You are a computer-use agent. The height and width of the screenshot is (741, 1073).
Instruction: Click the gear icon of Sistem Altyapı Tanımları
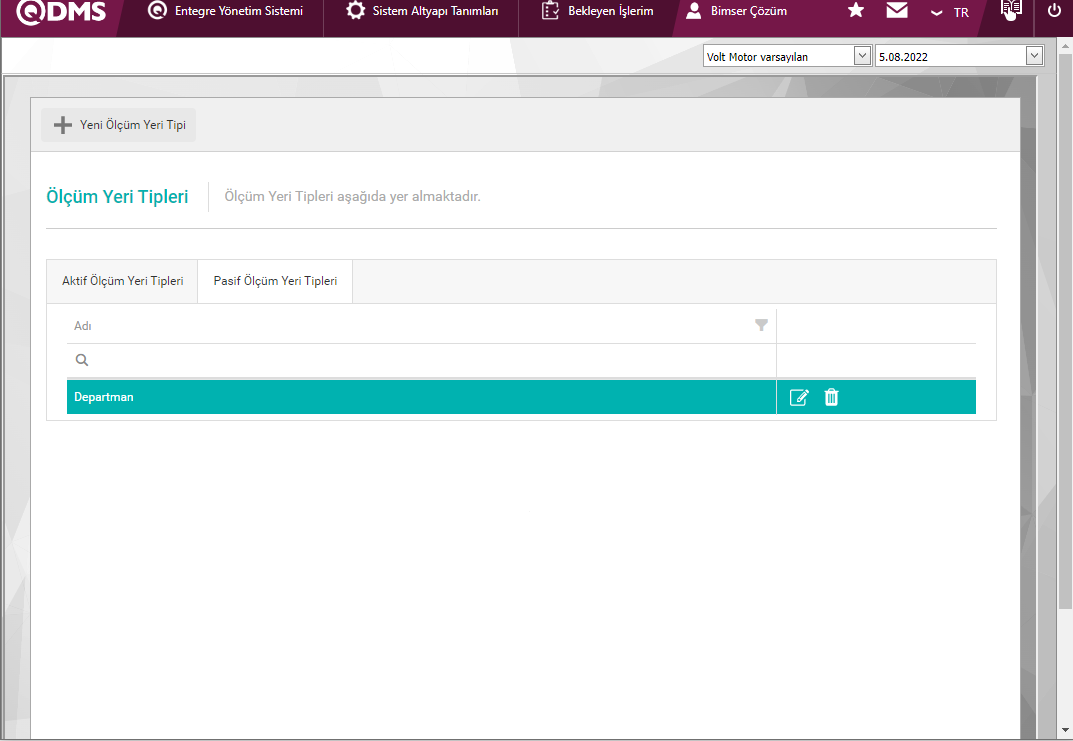point(355,11)
